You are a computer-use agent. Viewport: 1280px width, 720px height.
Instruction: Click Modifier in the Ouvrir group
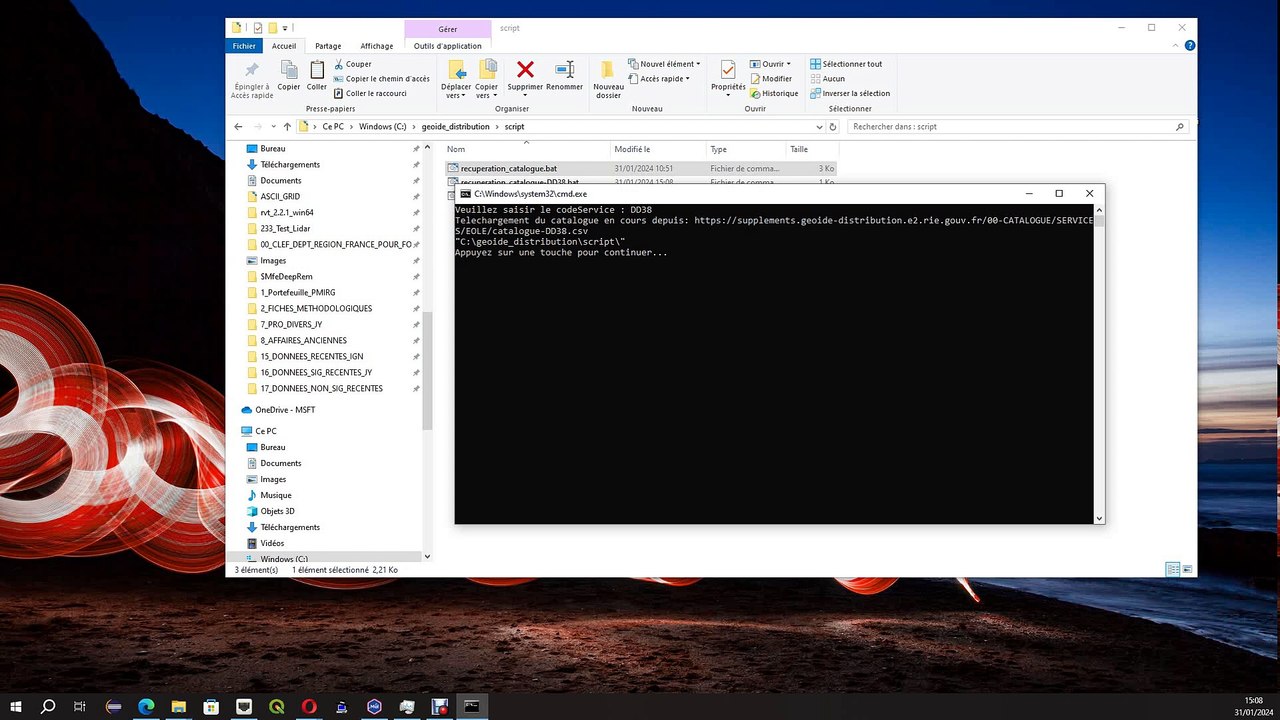pos(770,79)
